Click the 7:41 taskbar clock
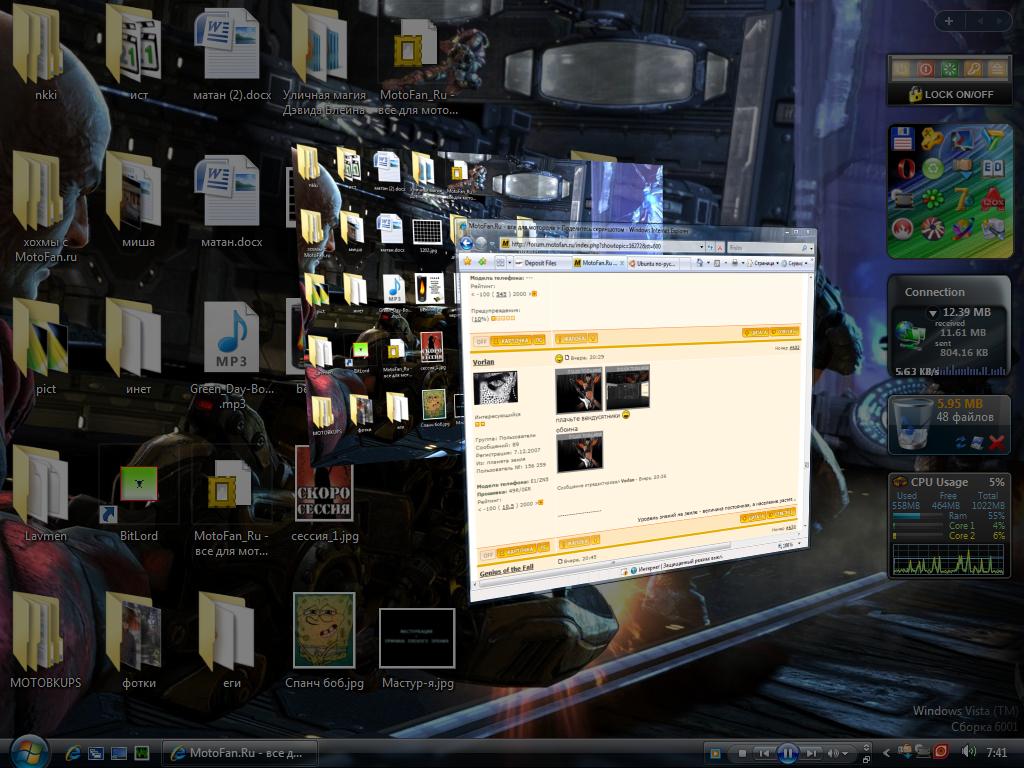This screenshot has width=1024, height=768. coord(997,752)
